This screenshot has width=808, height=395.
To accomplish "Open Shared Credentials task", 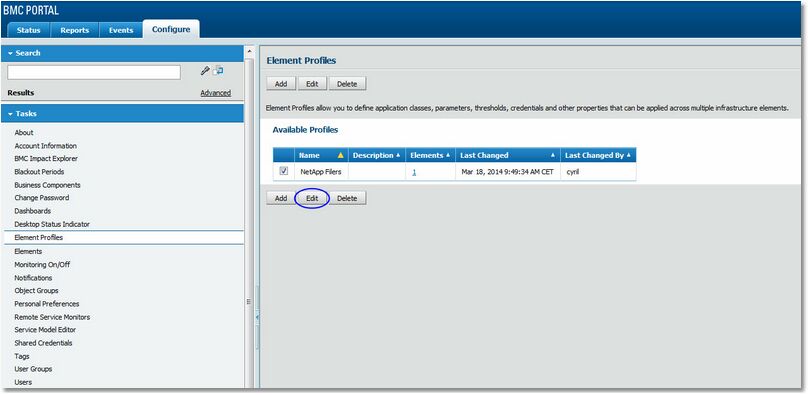I will [43, 343].
